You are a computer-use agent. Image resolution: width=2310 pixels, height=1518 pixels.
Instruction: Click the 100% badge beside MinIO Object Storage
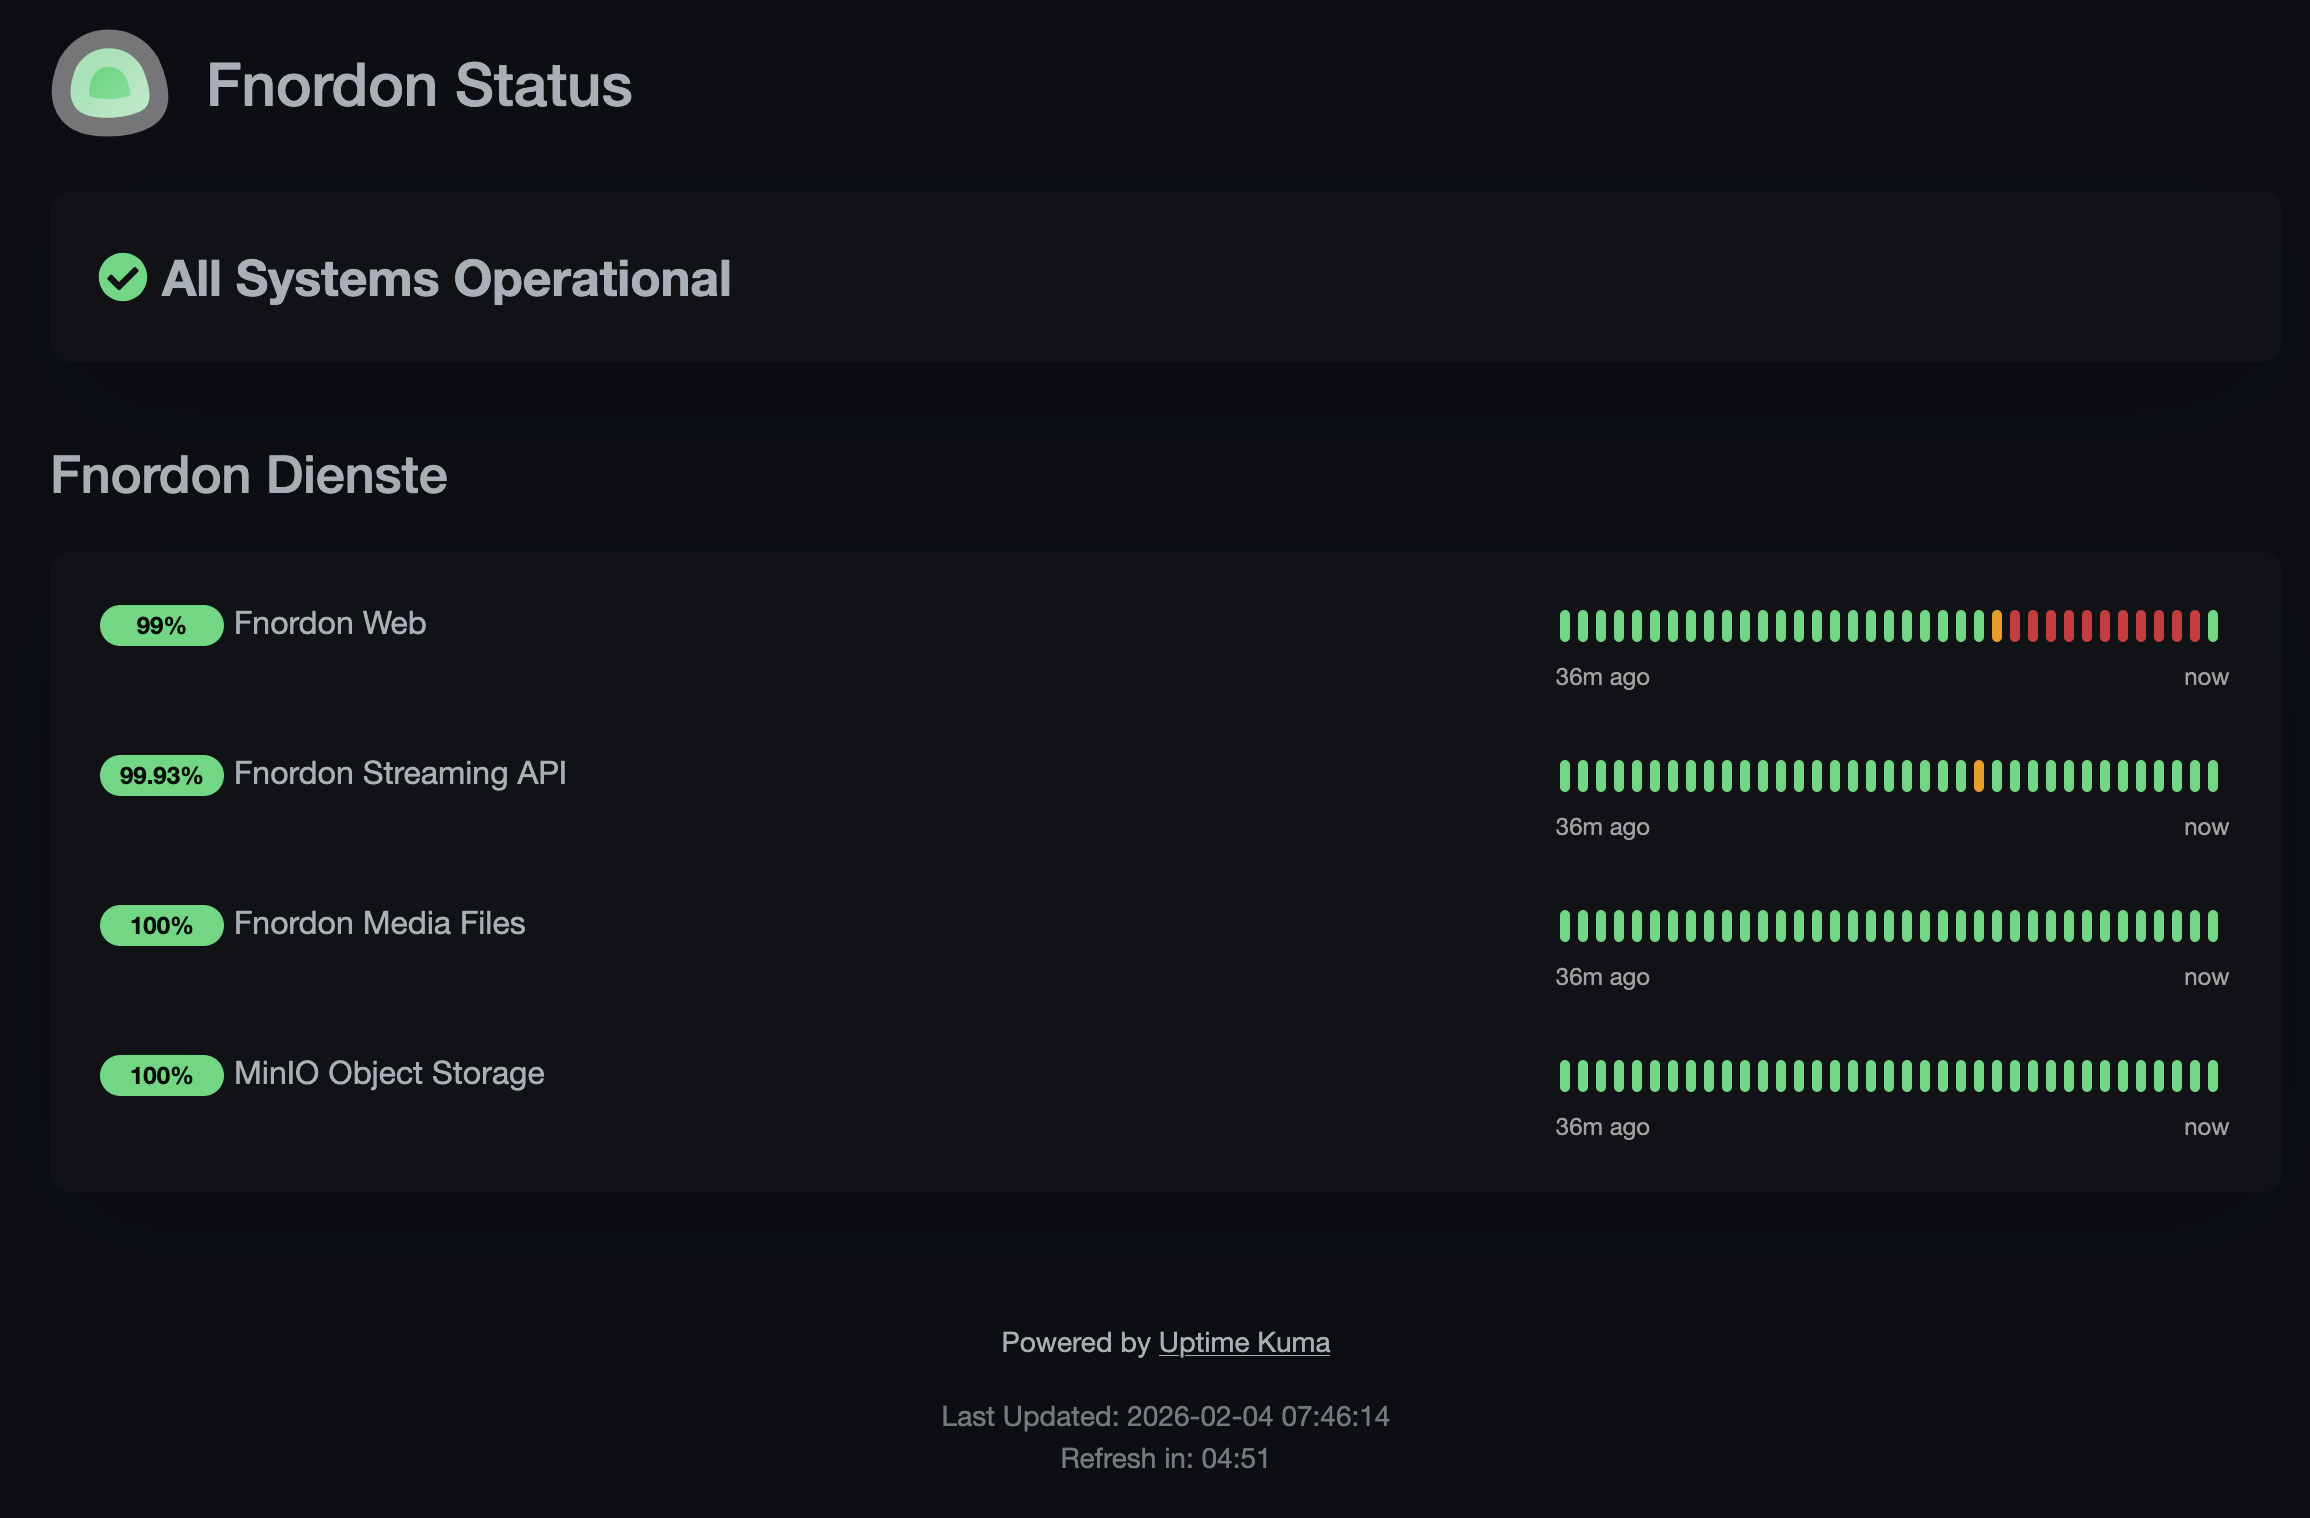coord(161,1076)
